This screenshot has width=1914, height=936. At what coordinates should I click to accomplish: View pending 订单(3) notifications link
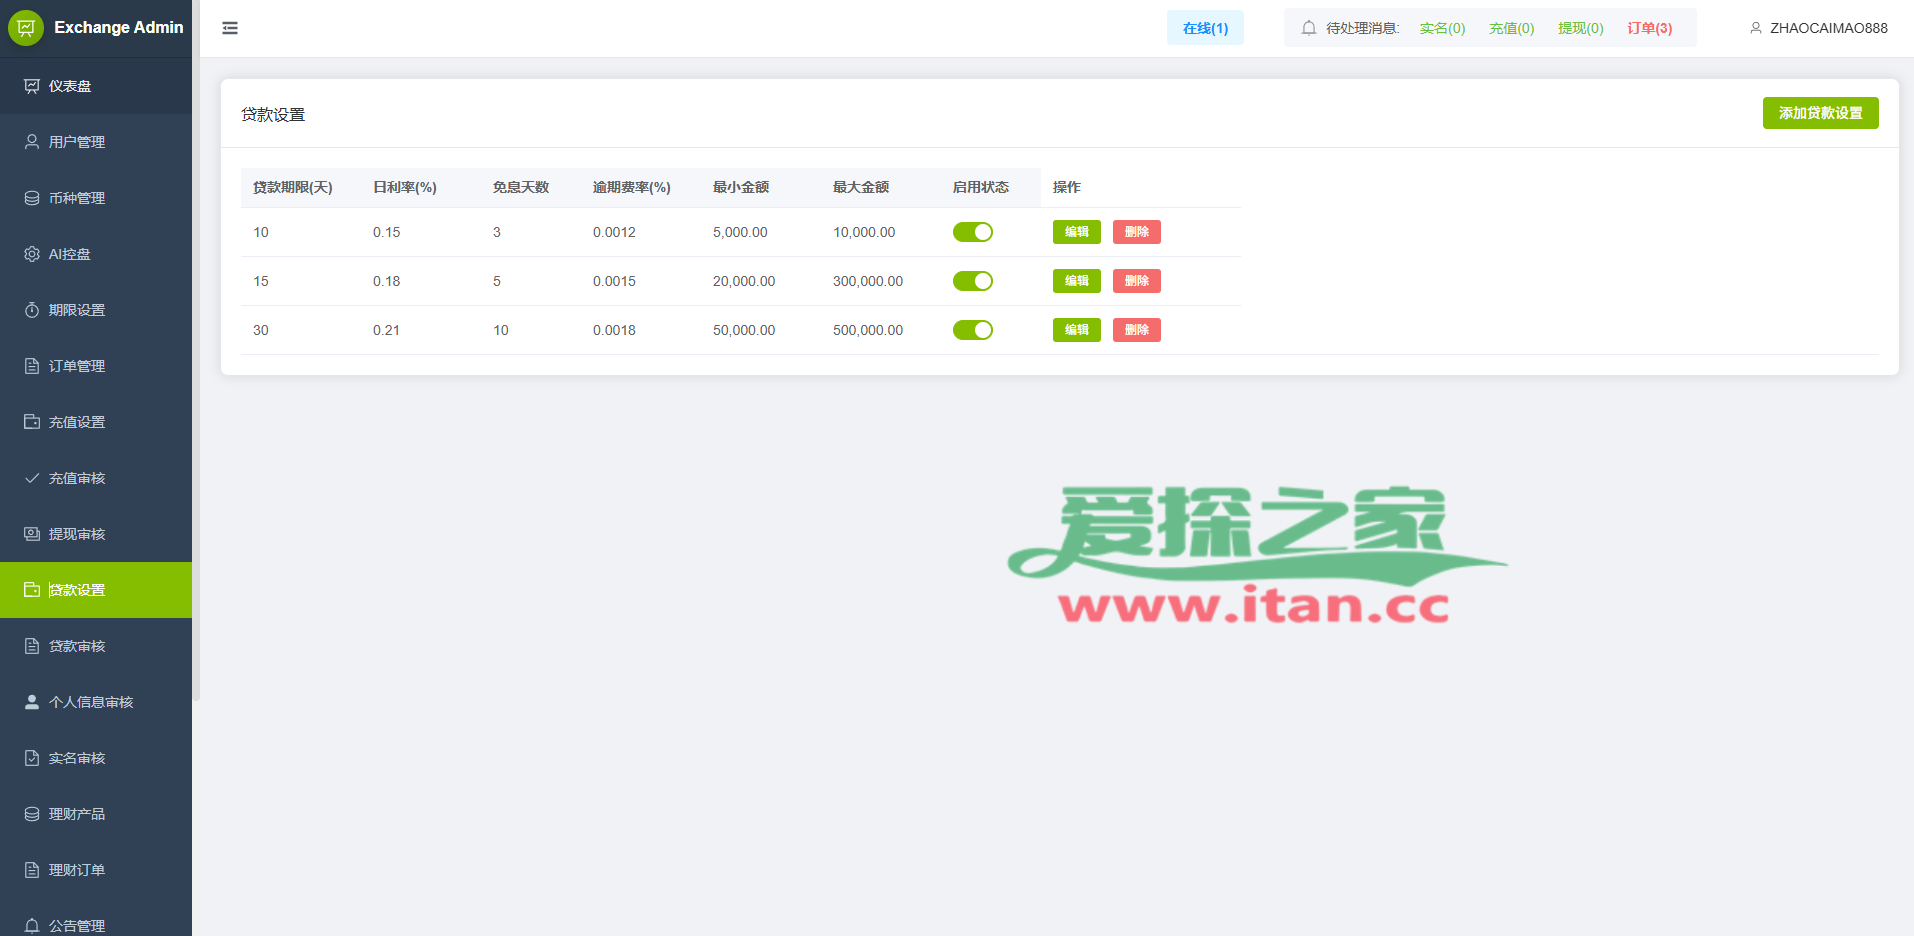1649,28
